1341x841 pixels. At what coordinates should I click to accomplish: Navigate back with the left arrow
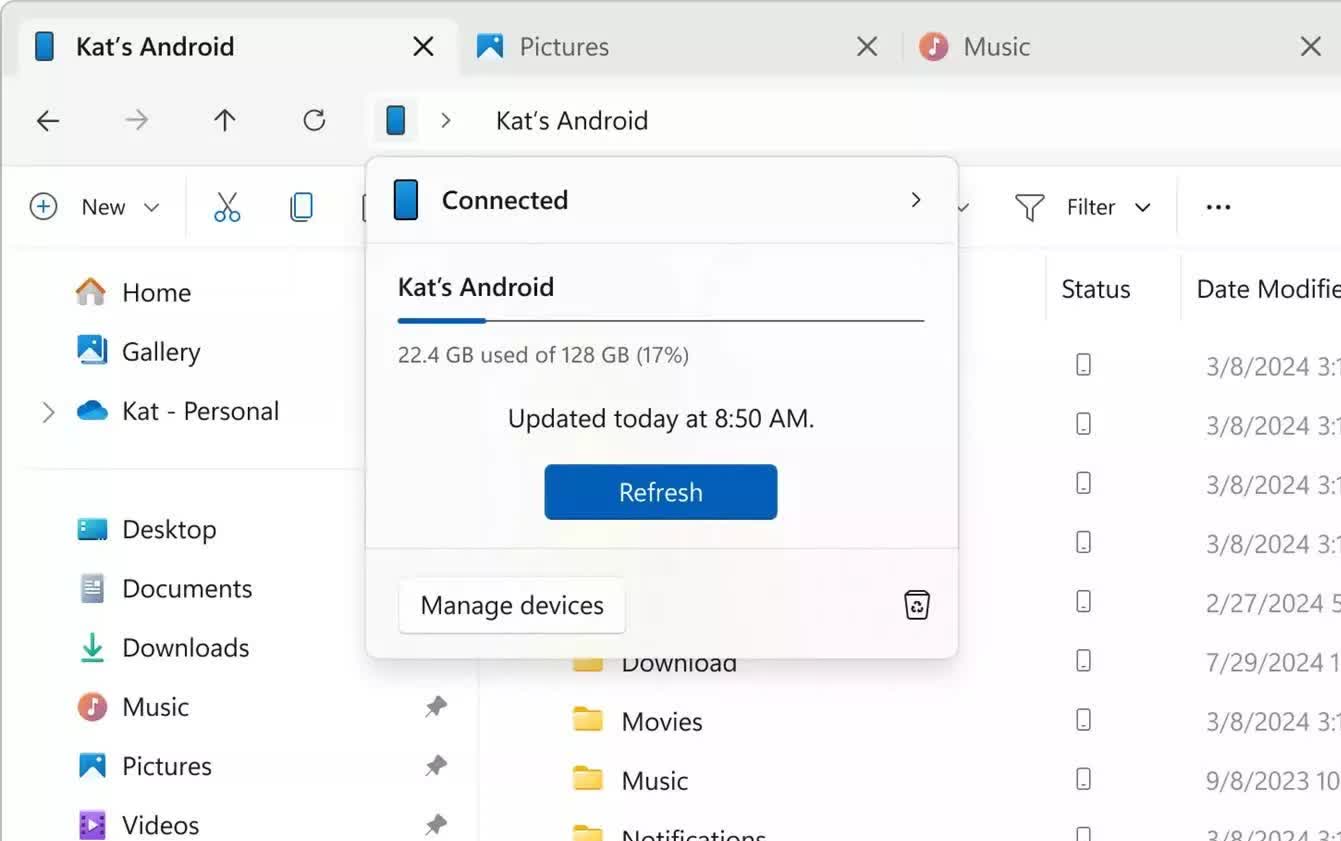pyautogui.click(x=48, y=121)
